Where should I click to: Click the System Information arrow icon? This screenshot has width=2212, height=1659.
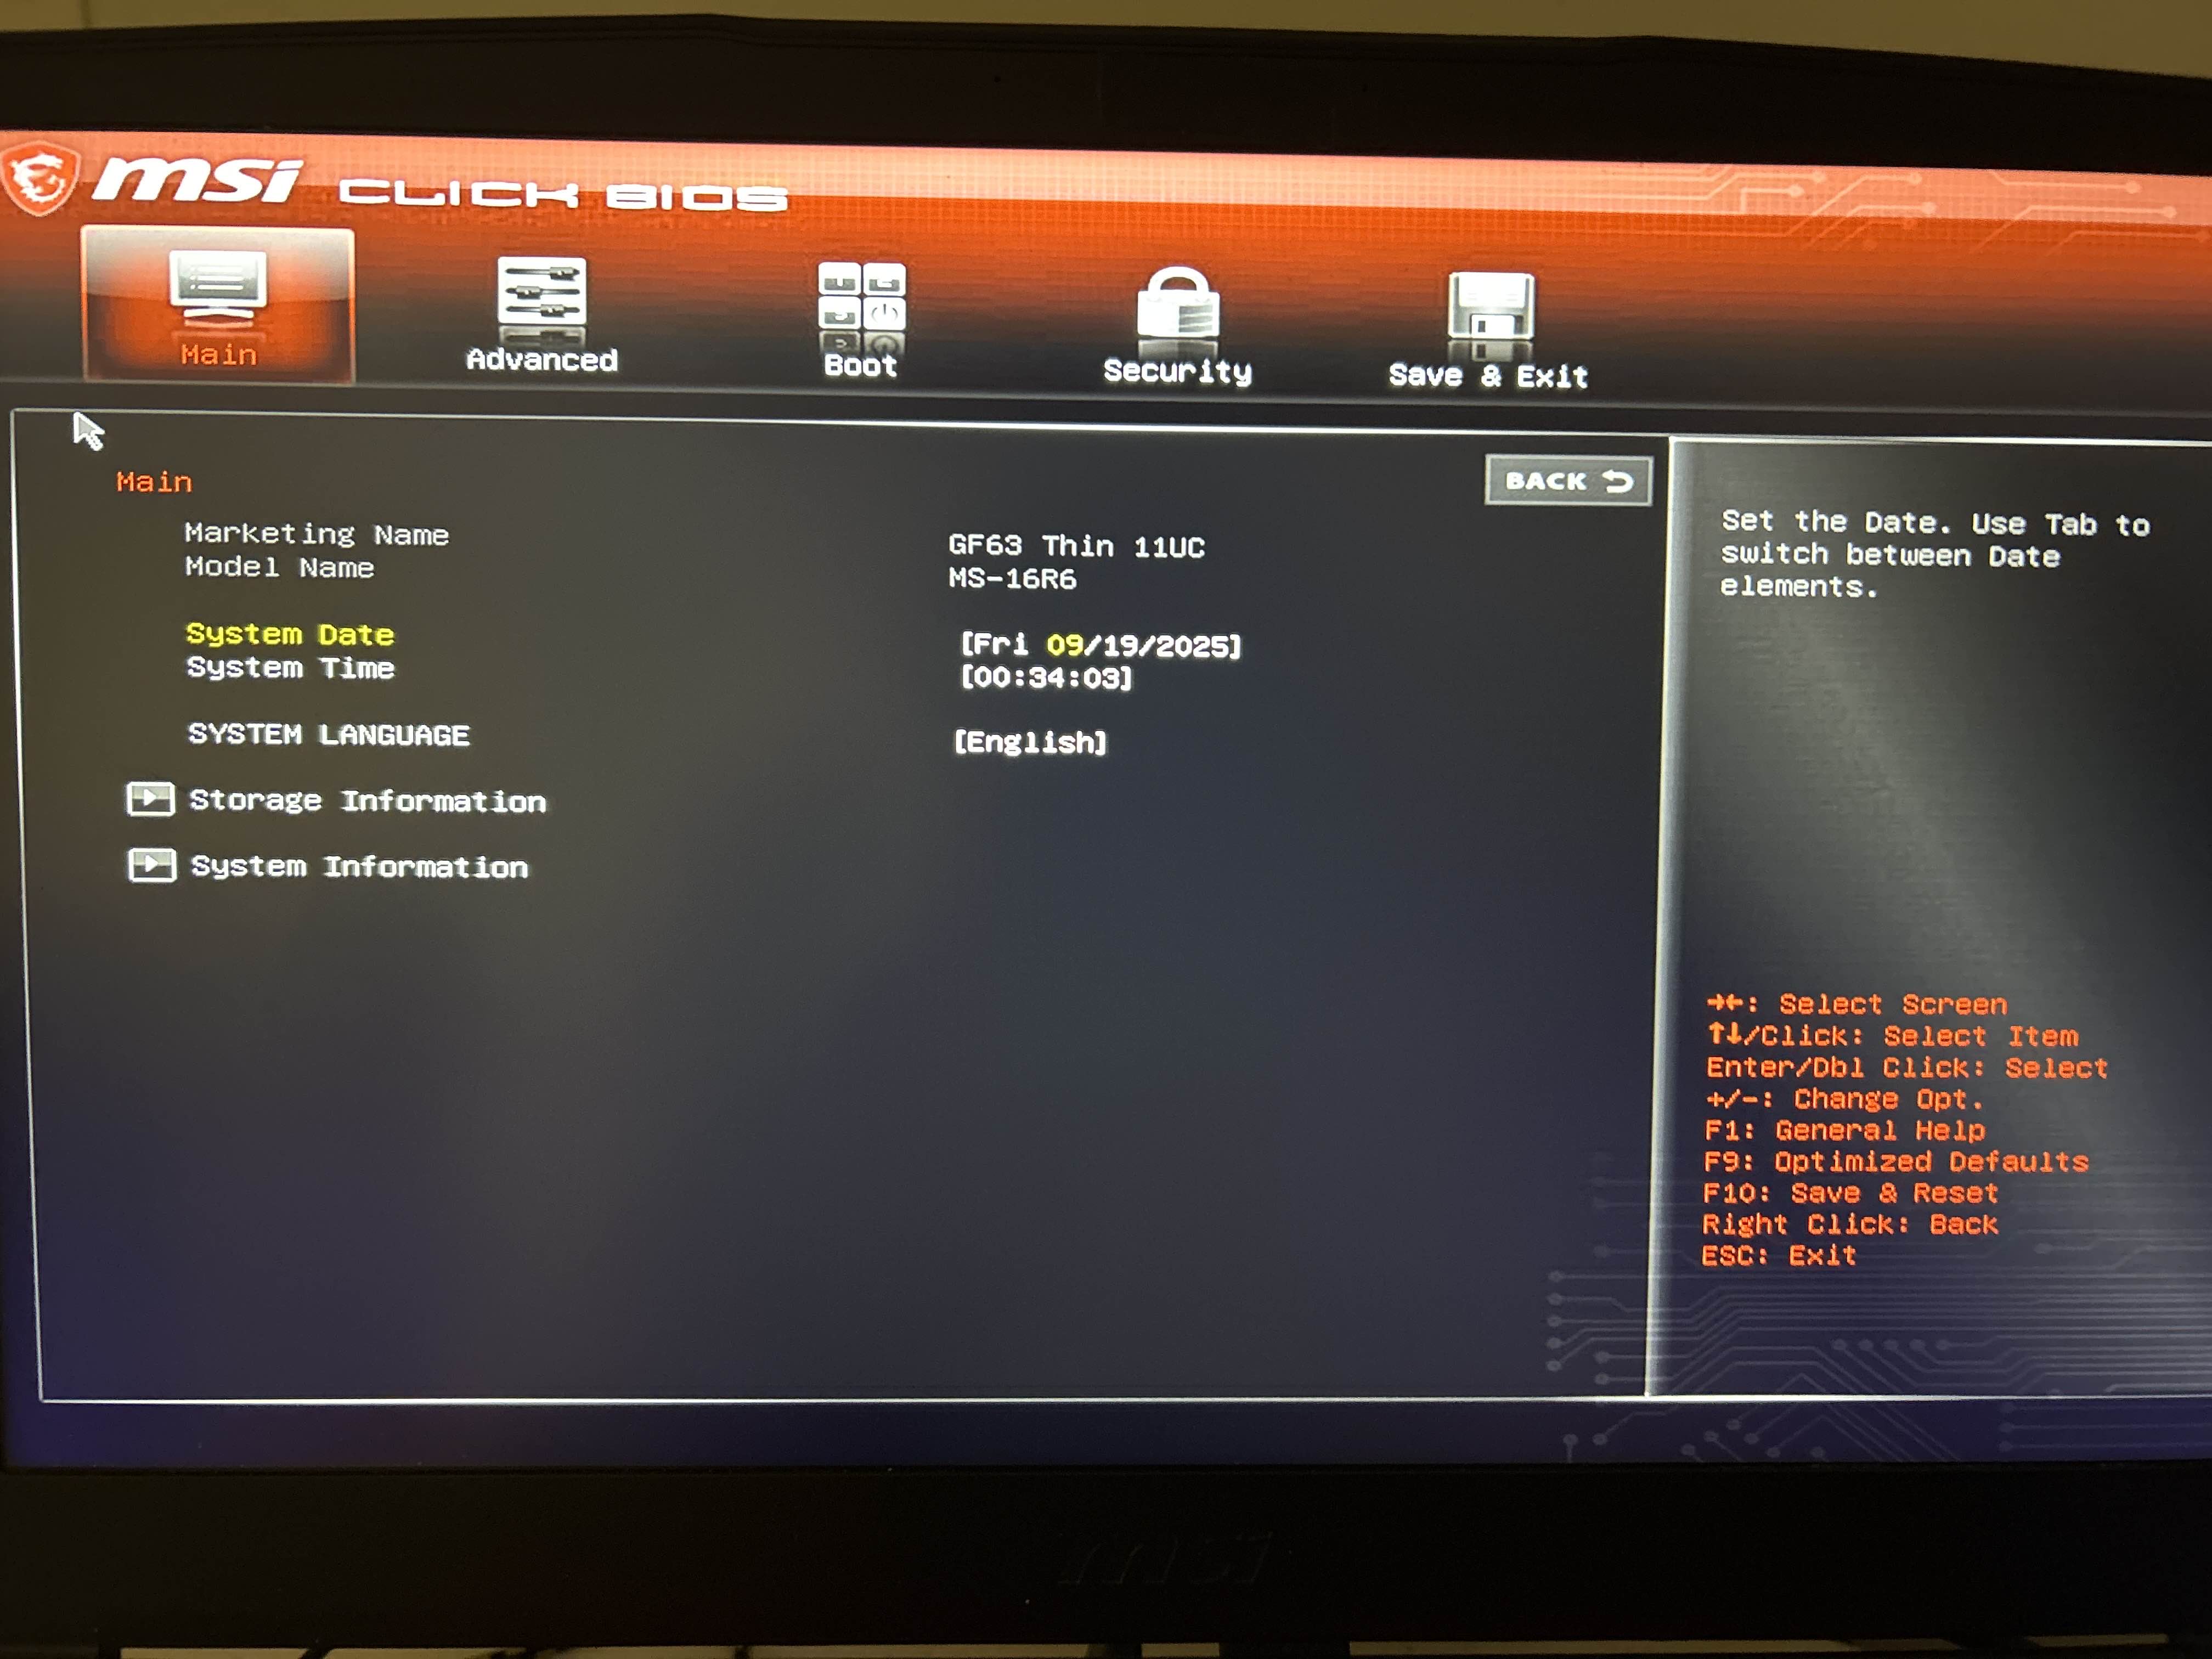(152, 864)
